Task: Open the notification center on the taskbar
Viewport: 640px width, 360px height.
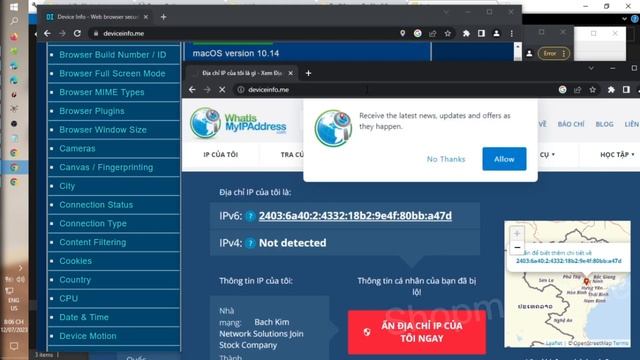Action: click(14, 346)
